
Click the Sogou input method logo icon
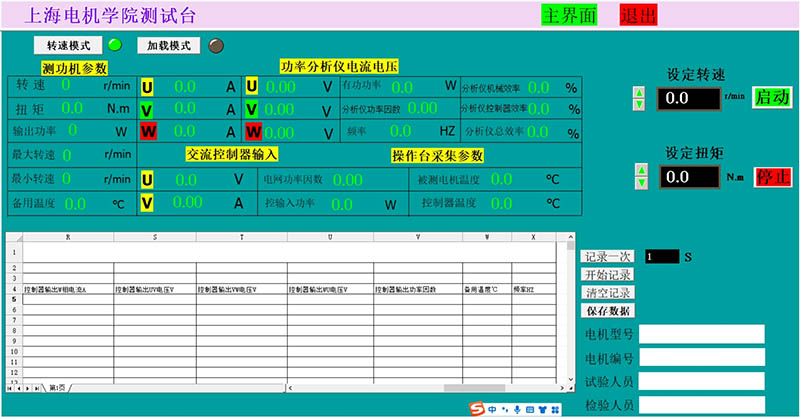(478, 408)
